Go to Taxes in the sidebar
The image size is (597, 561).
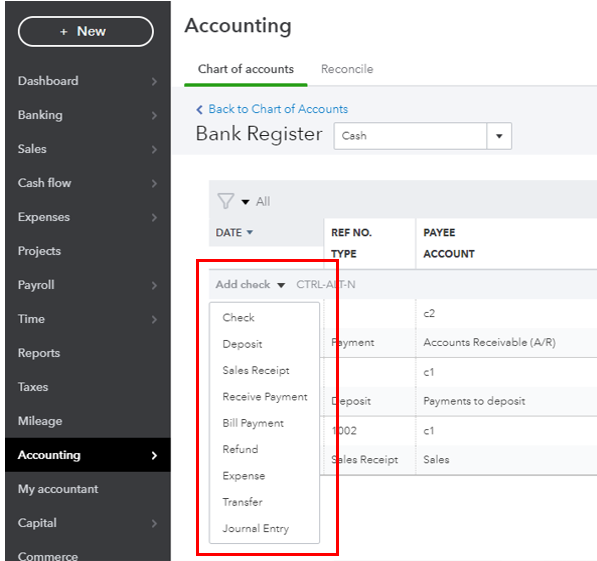(x=33, y=387)
